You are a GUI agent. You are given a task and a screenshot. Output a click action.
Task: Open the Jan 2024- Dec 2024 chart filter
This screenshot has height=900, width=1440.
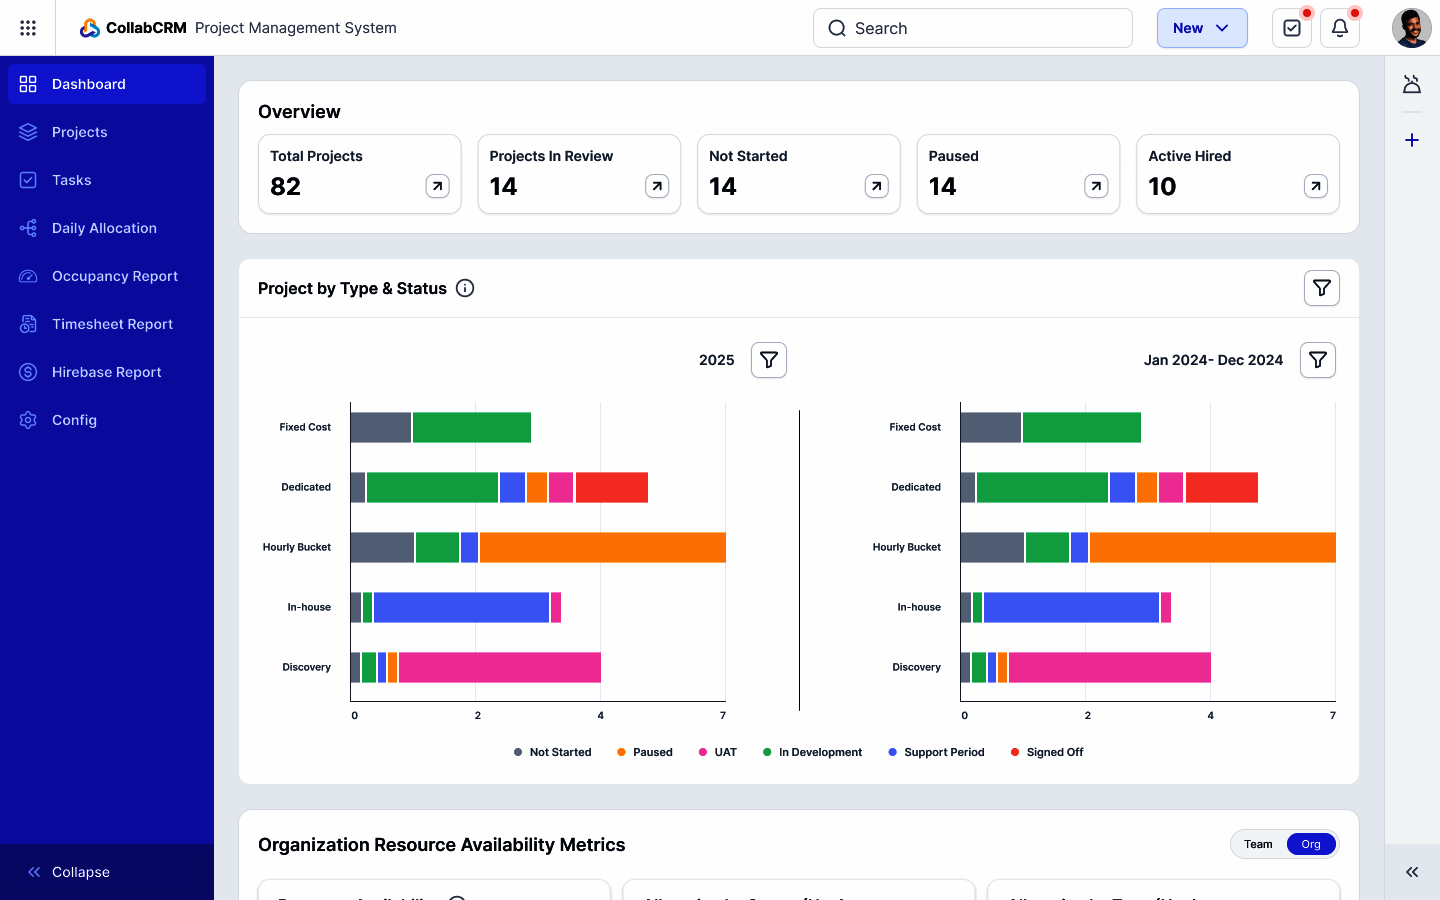(x=1317, y=360)
